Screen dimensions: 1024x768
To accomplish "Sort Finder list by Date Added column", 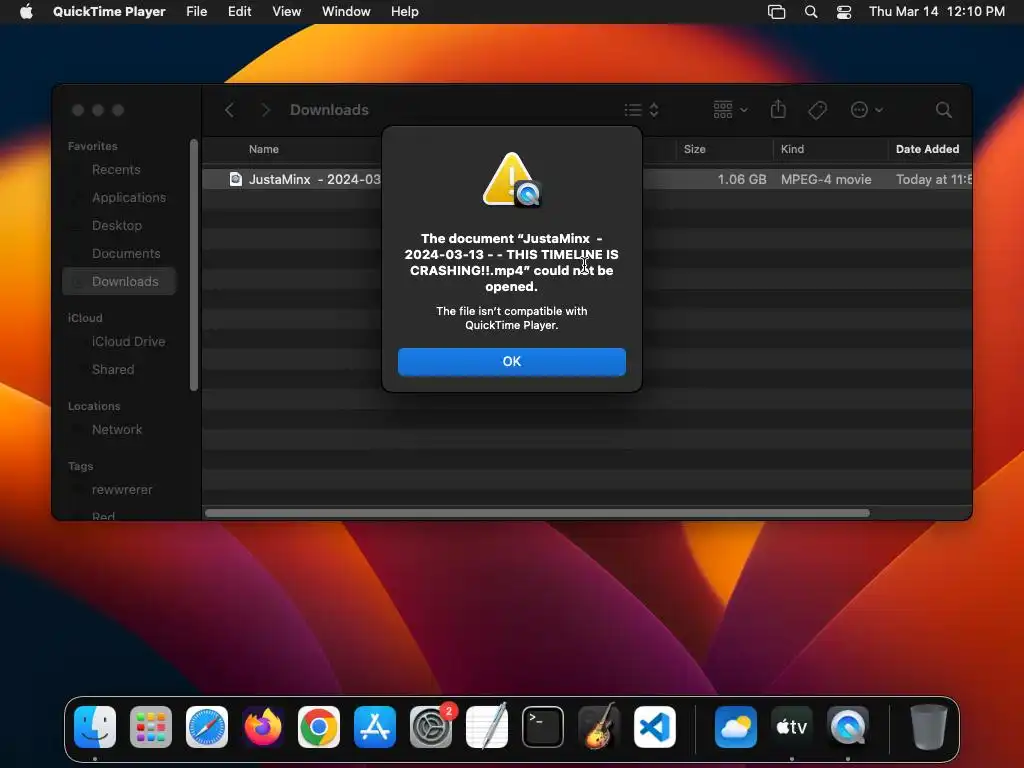I will click(927, 149).
